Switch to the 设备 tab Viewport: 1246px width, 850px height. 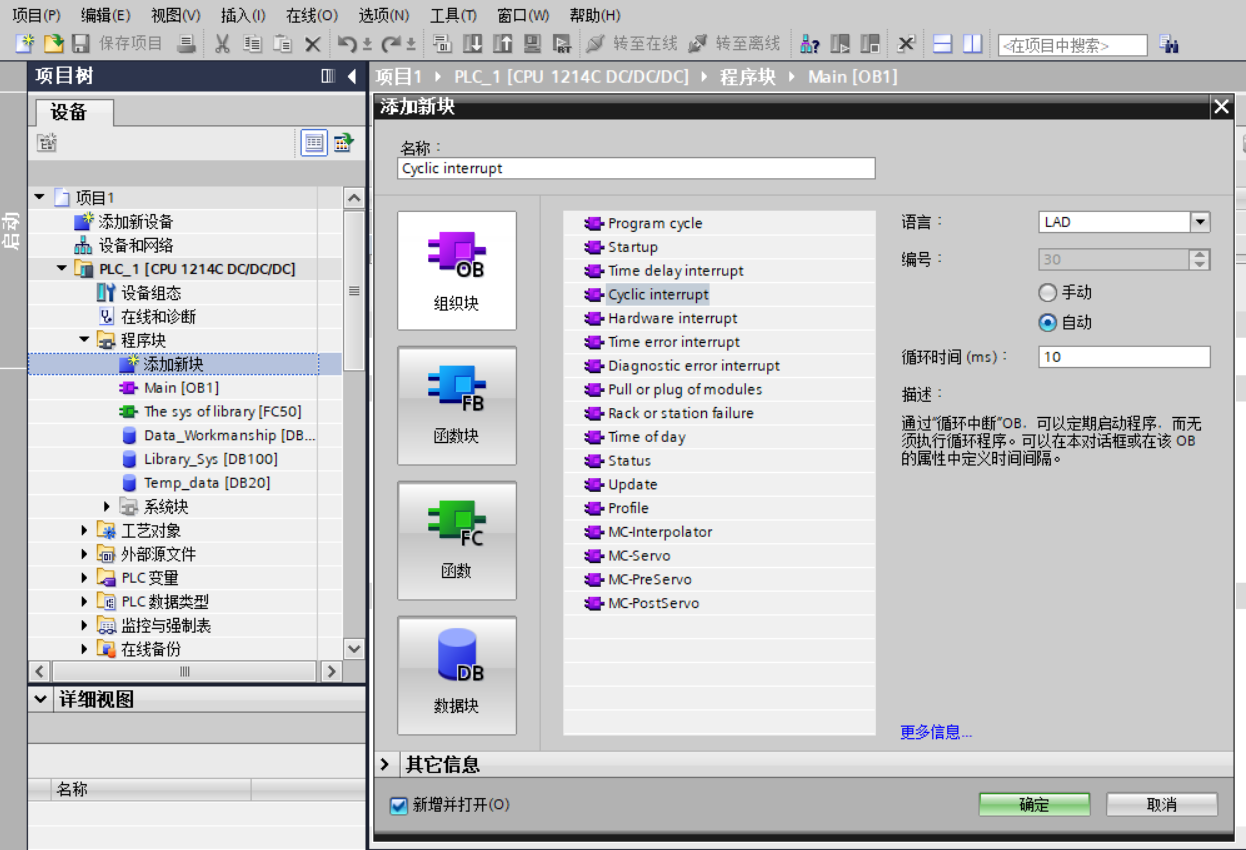pyautogui.click(x=69, y=112)
